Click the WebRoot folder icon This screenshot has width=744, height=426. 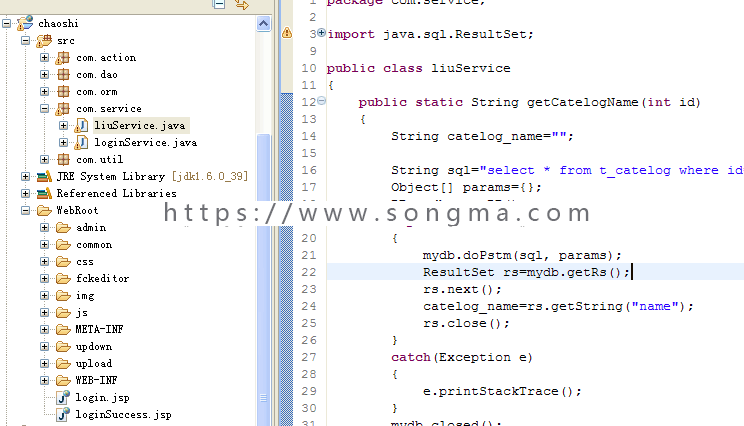point(44,211)
